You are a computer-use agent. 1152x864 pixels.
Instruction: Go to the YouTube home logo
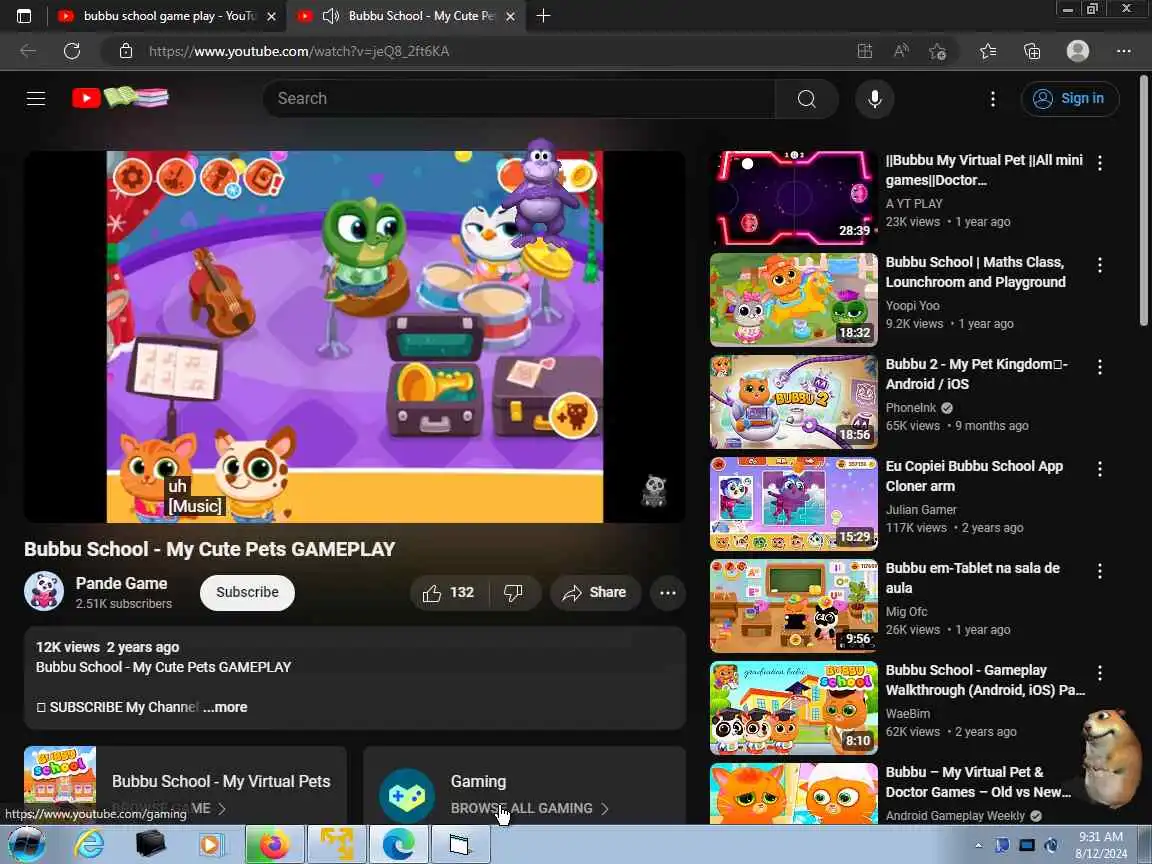pyautogui.click(x=120, y=98)
